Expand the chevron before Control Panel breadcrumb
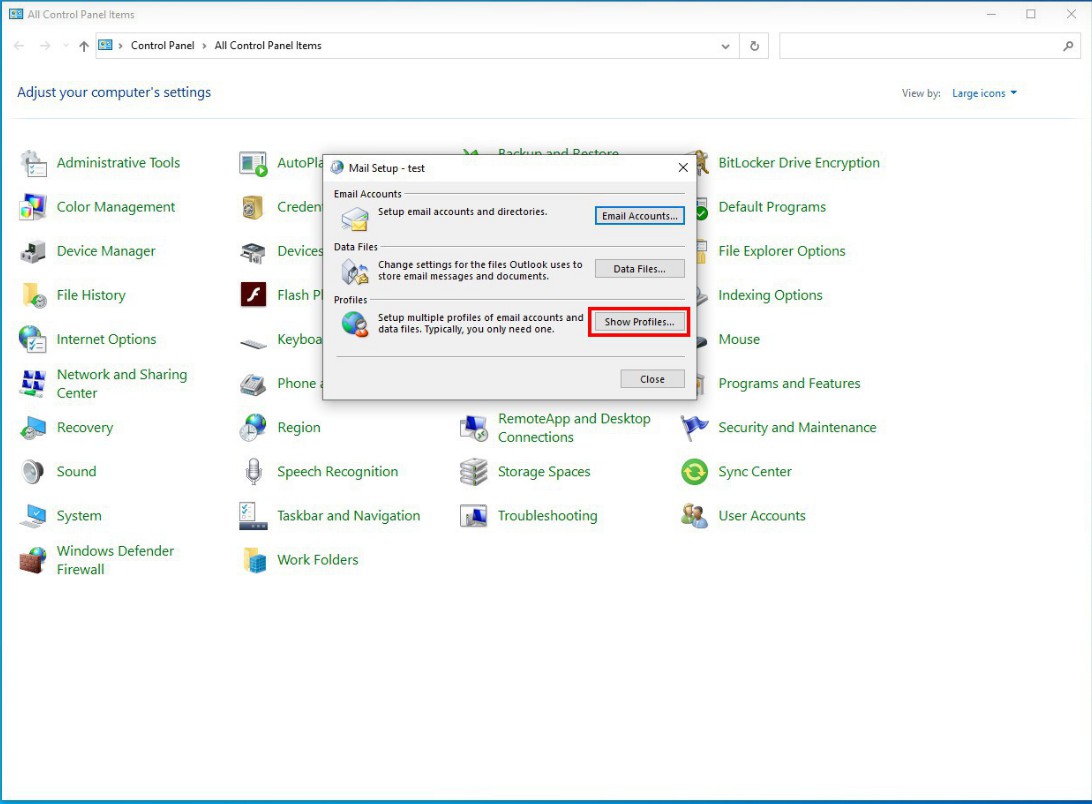 coord(120,46)
